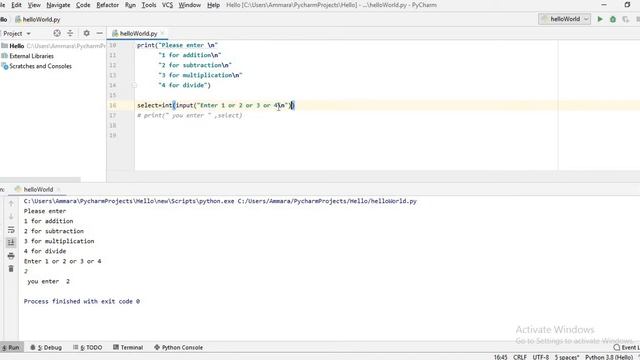
Task: Open the Help menu
Action: pyautogui.click(x=213, y=5)
